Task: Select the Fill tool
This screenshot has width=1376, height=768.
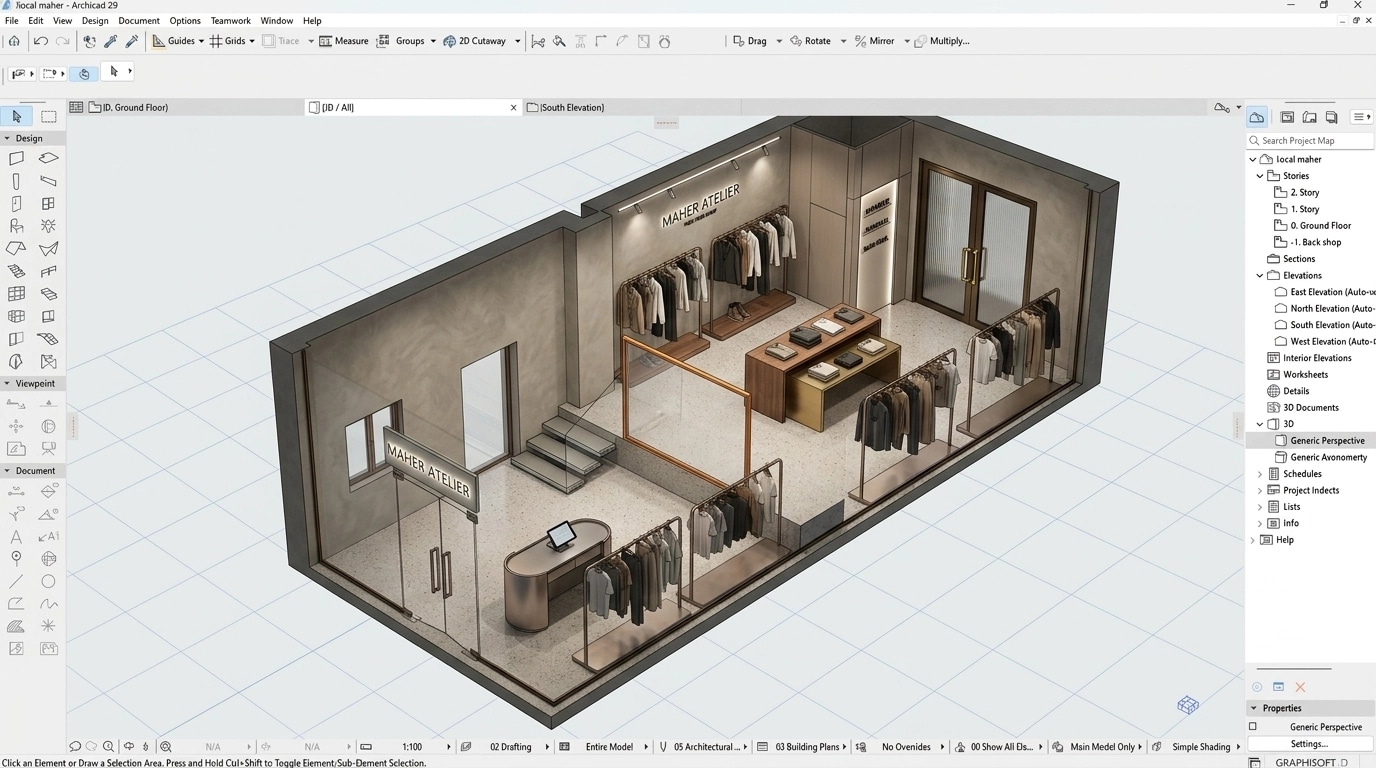Action: [16, 626]
